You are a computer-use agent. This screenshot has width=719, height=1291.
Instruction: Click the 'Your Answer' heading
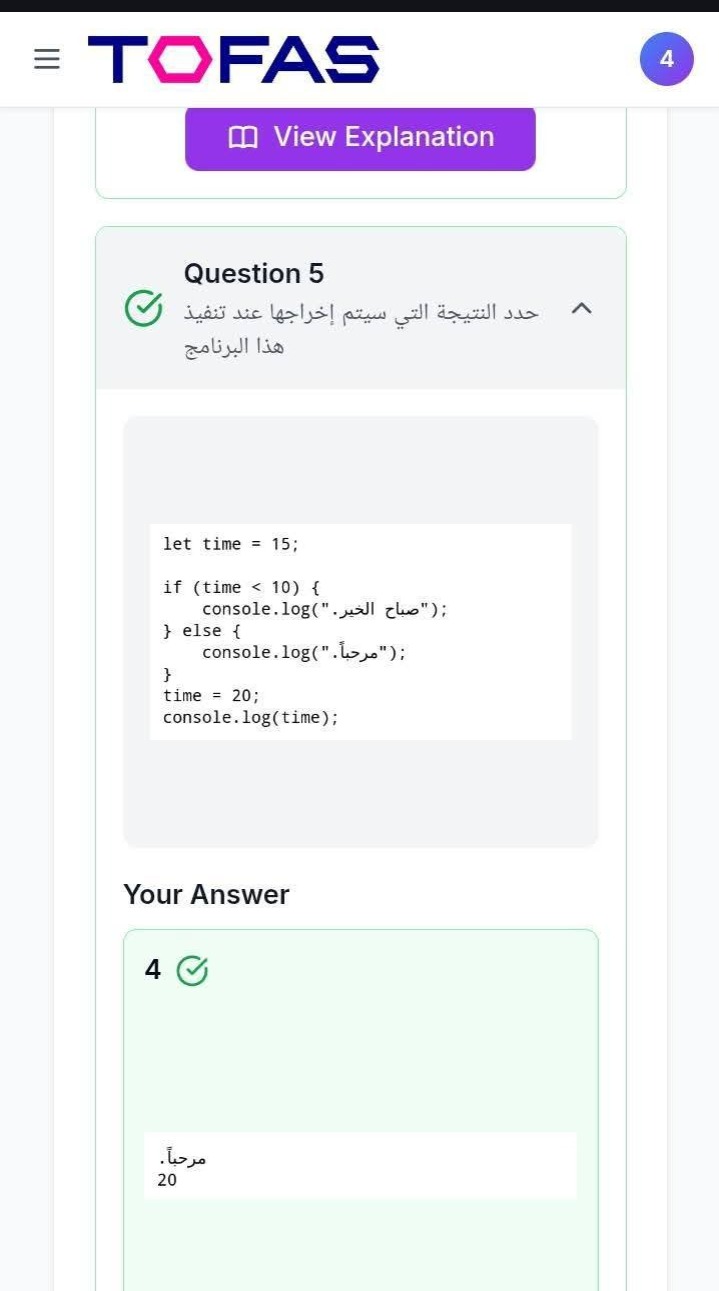pyautogui.click(x=206, y=894)
